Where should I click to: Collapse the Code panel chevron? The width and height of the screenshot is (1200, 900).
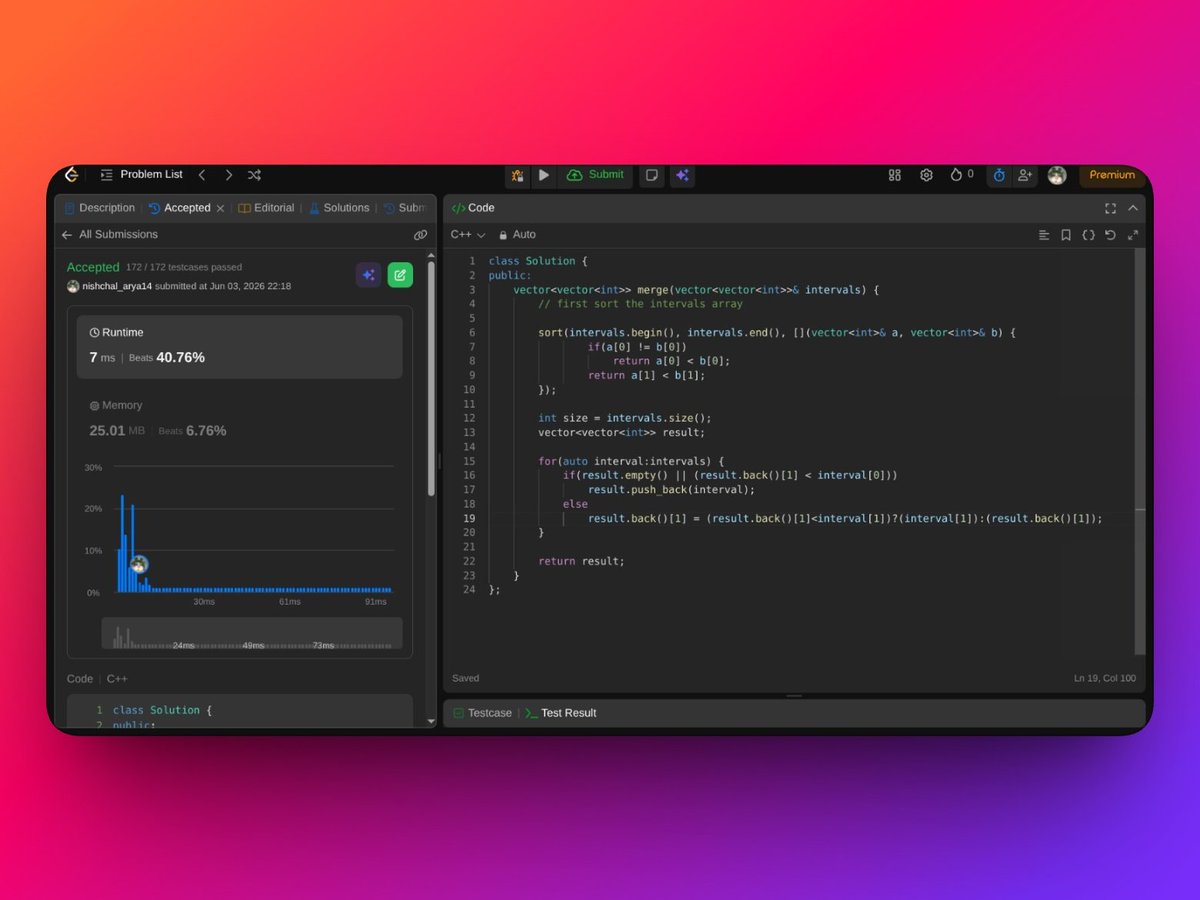coord(1133,208)
